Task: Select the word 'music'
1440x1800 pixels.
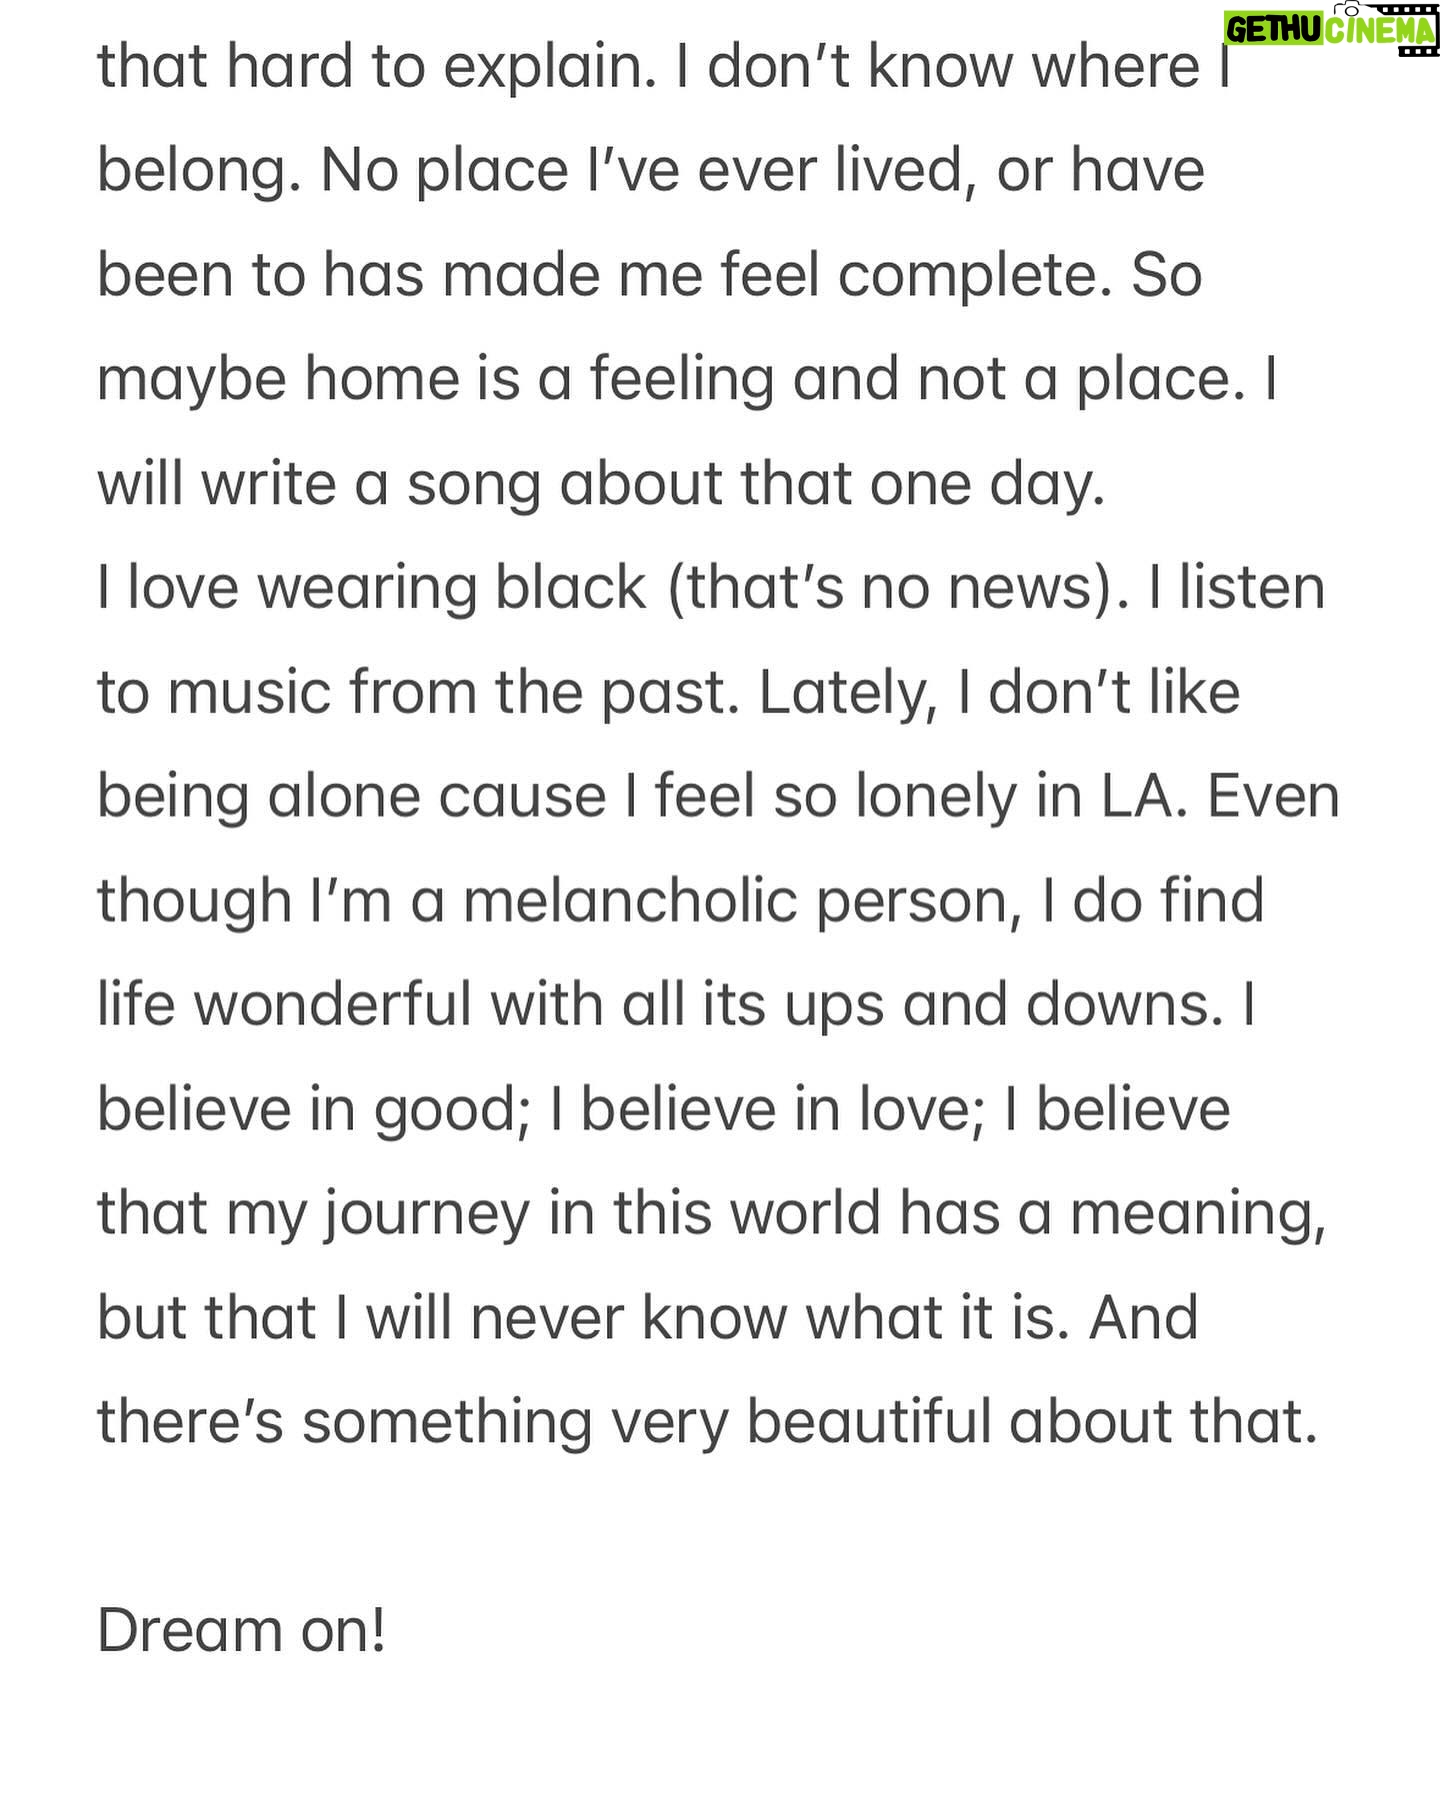Action: [x=249, y=693]
